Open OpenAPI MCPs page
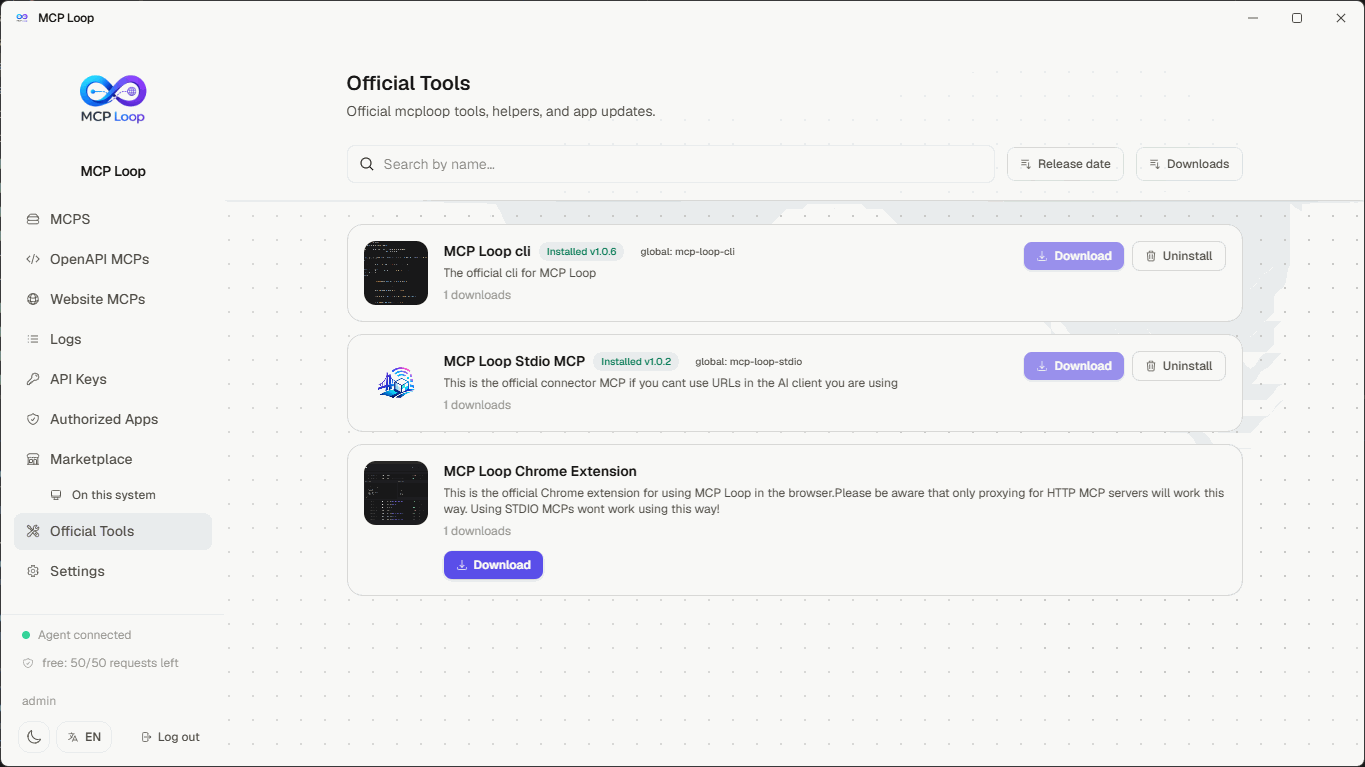Image resolution: width=1365 pixels, height=767 pixels. 113,259
